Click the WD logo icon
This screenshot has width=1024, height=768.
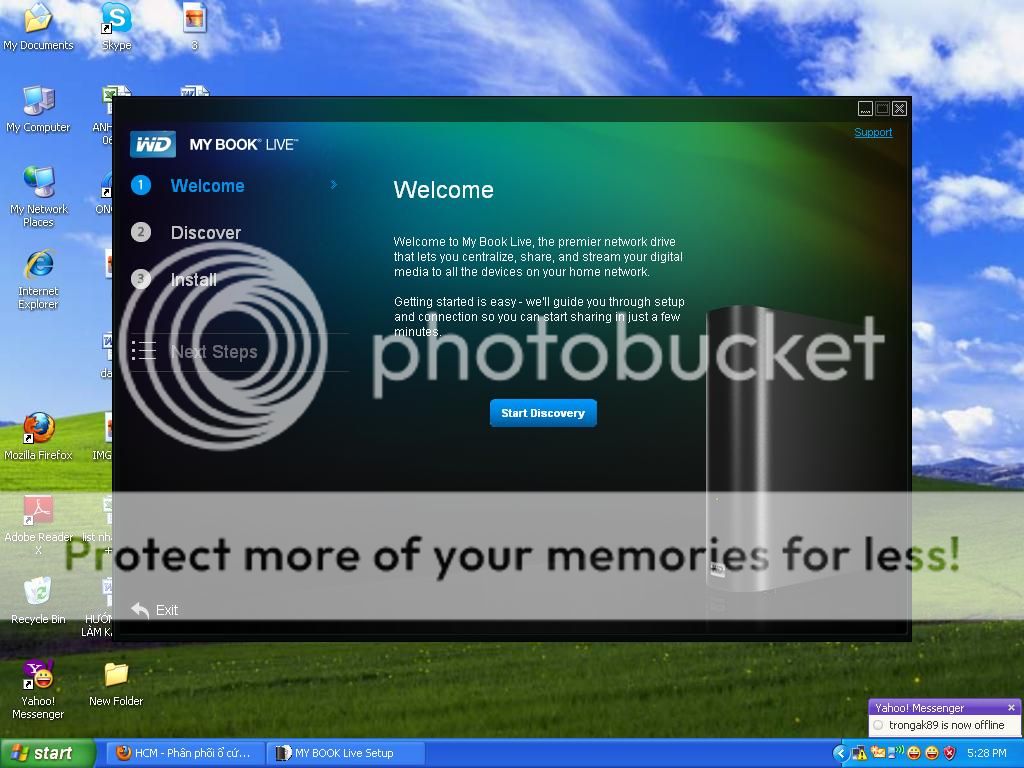[153, 144]
